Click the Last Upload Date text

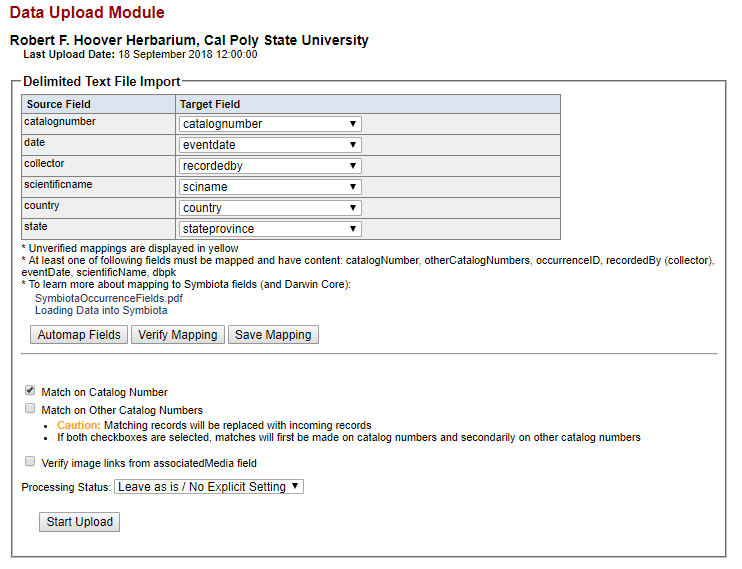tap(141, 54)
